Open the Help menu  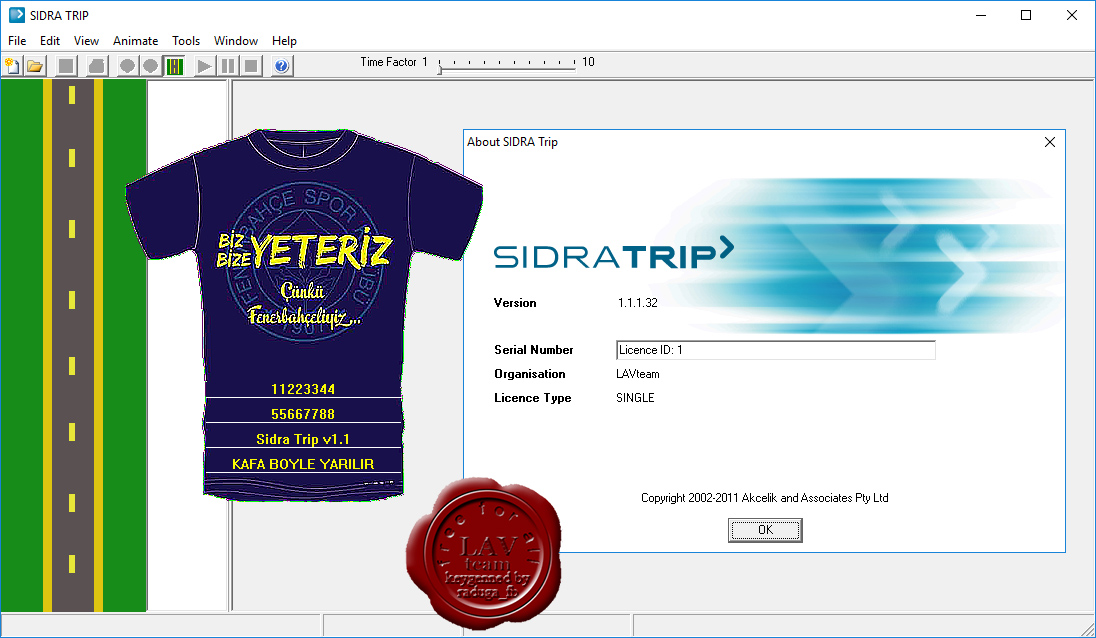point(284,41)
